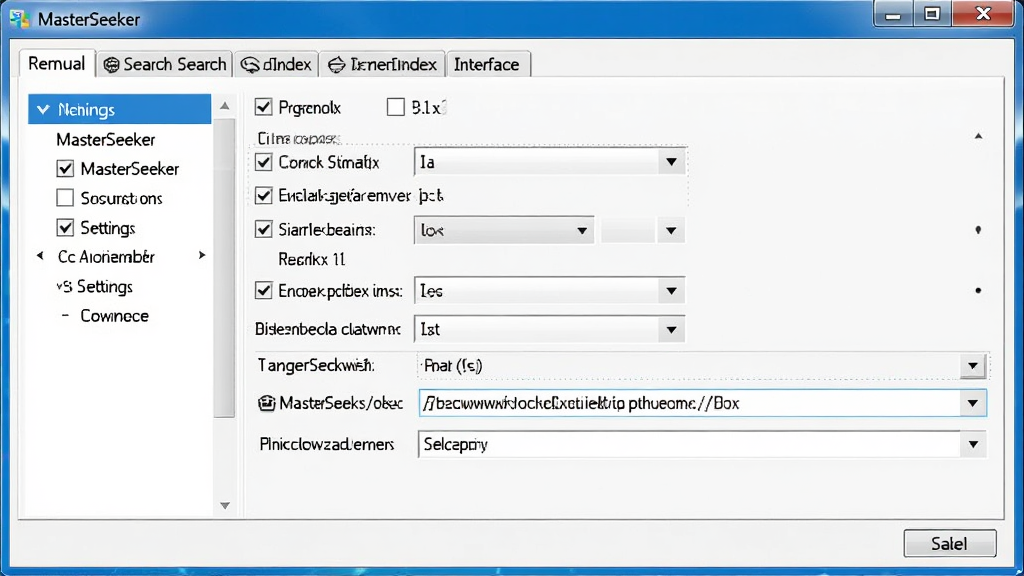Maximize the MasterSeeker window
Viewport: 1024px width, 576px height.
click(x=932, y=14)
